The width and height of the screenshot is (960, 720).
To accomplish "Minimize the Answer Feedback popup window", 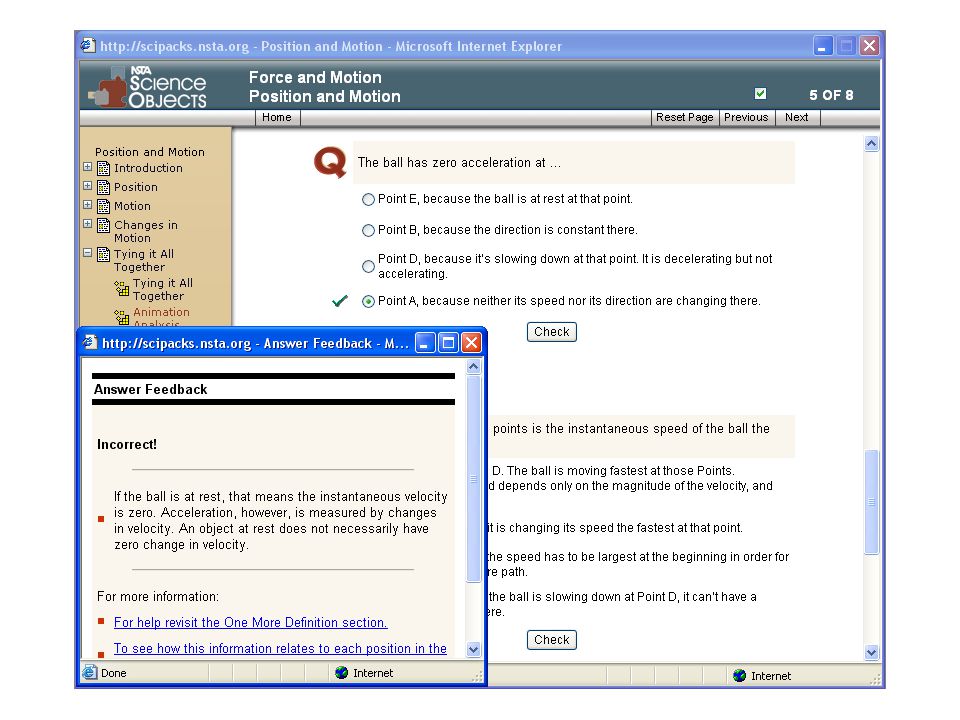I will (x=426, y=343).
